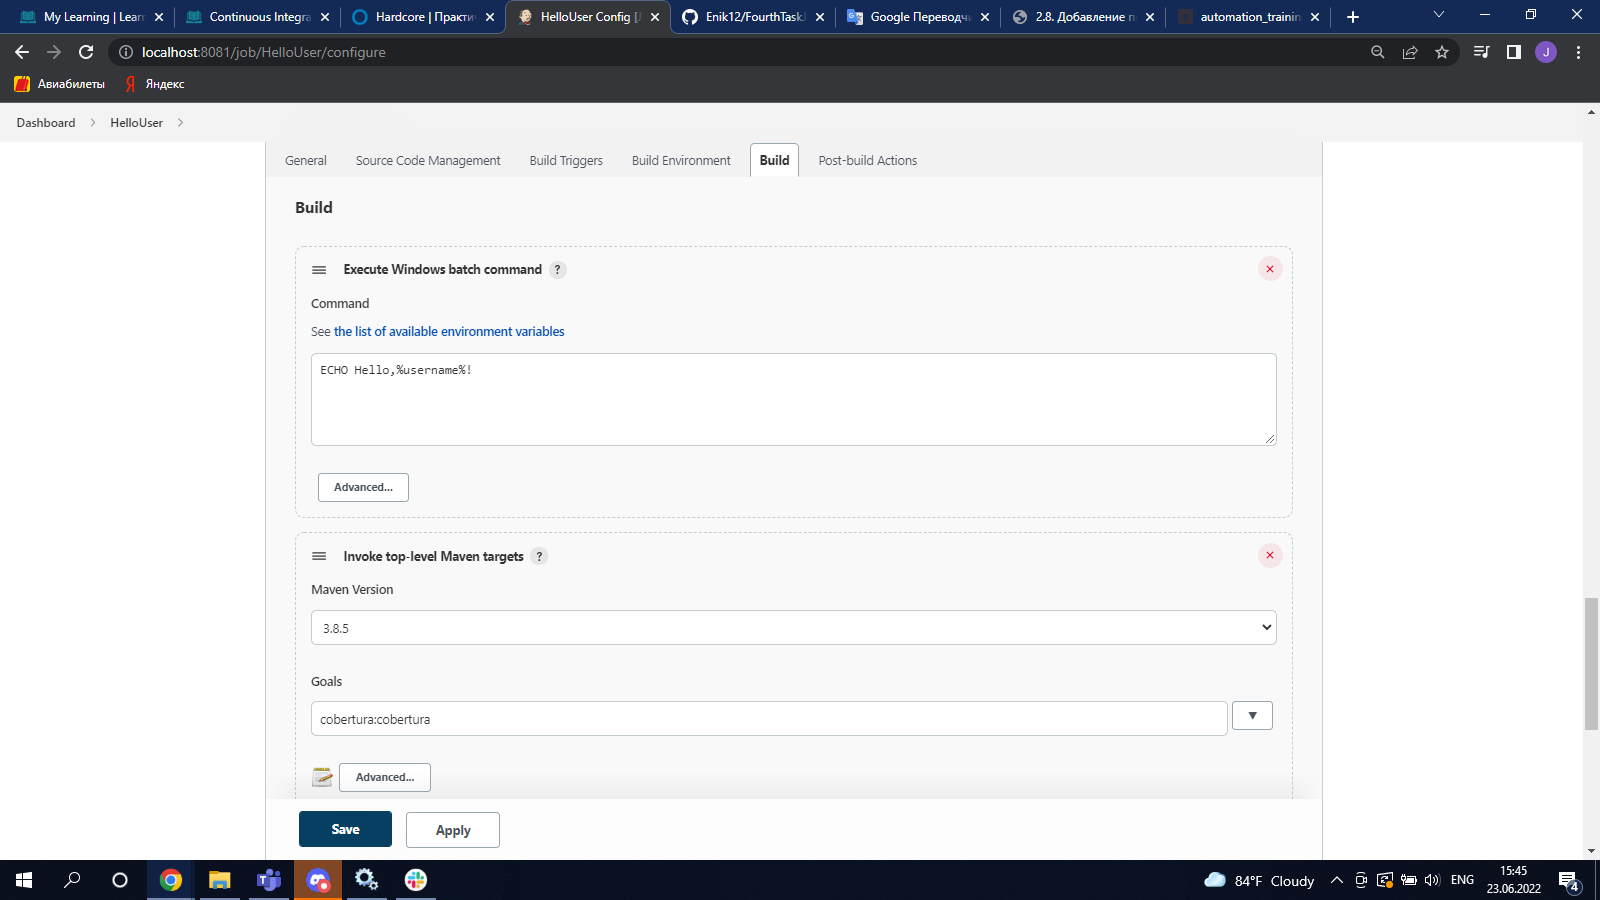Go to the Build Environment tab
Viewport: 1600px width, 900px height.
pyautogui.click(x=681, y=161)
